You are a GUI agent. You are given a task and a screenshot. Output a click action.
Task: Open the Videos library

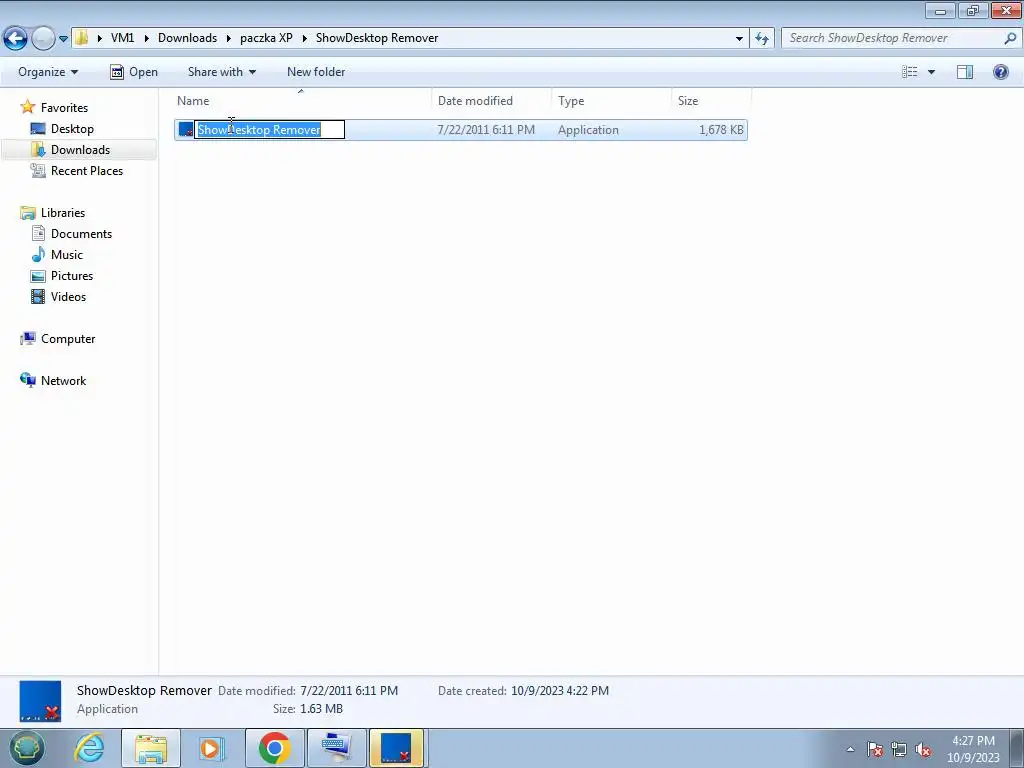(68, 296)
